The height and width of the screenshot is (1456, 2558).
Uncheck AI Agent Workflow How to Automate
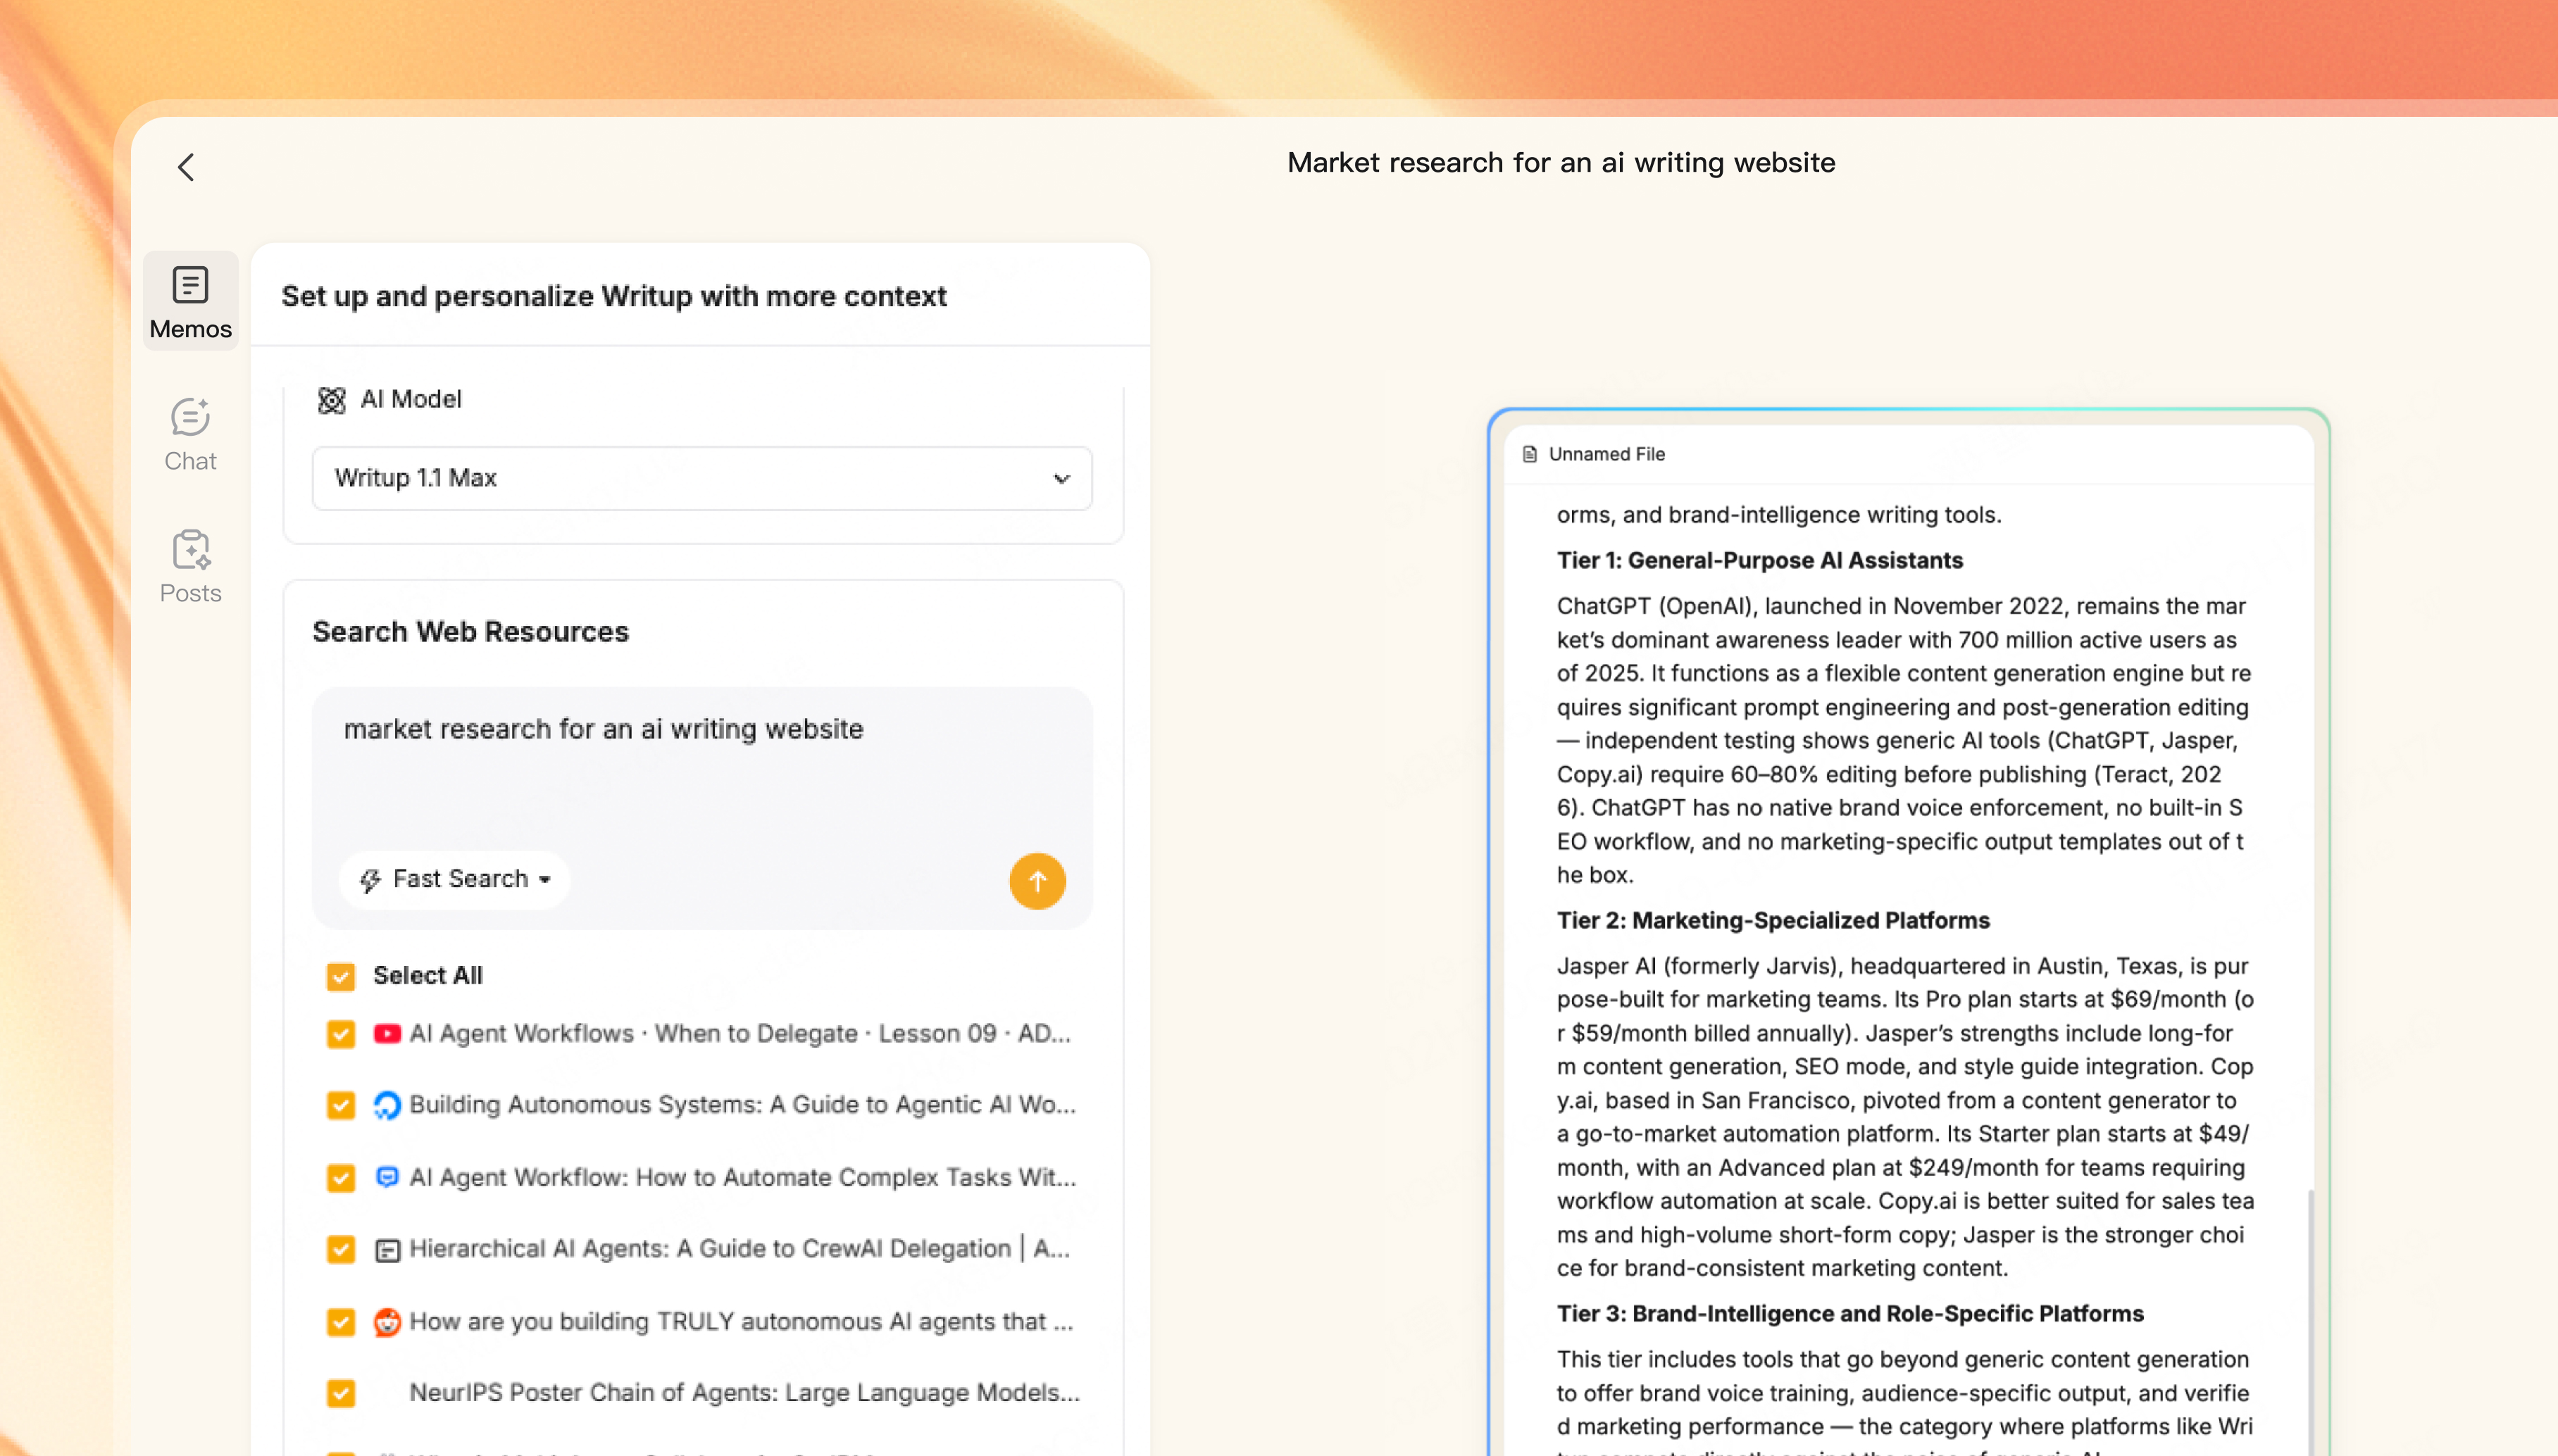click(x=341, y=1178)
